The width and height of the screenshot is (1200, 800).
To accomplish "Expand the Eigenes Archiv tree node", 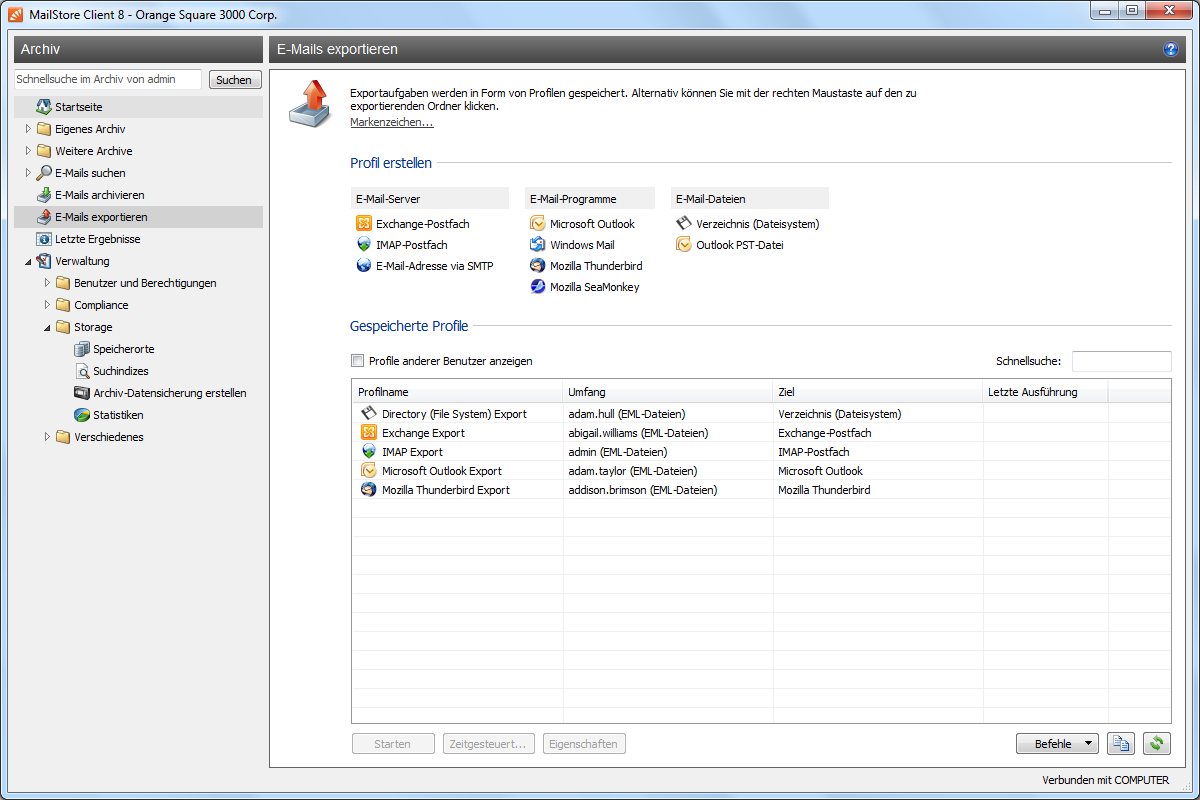I will tap(29, 129).
